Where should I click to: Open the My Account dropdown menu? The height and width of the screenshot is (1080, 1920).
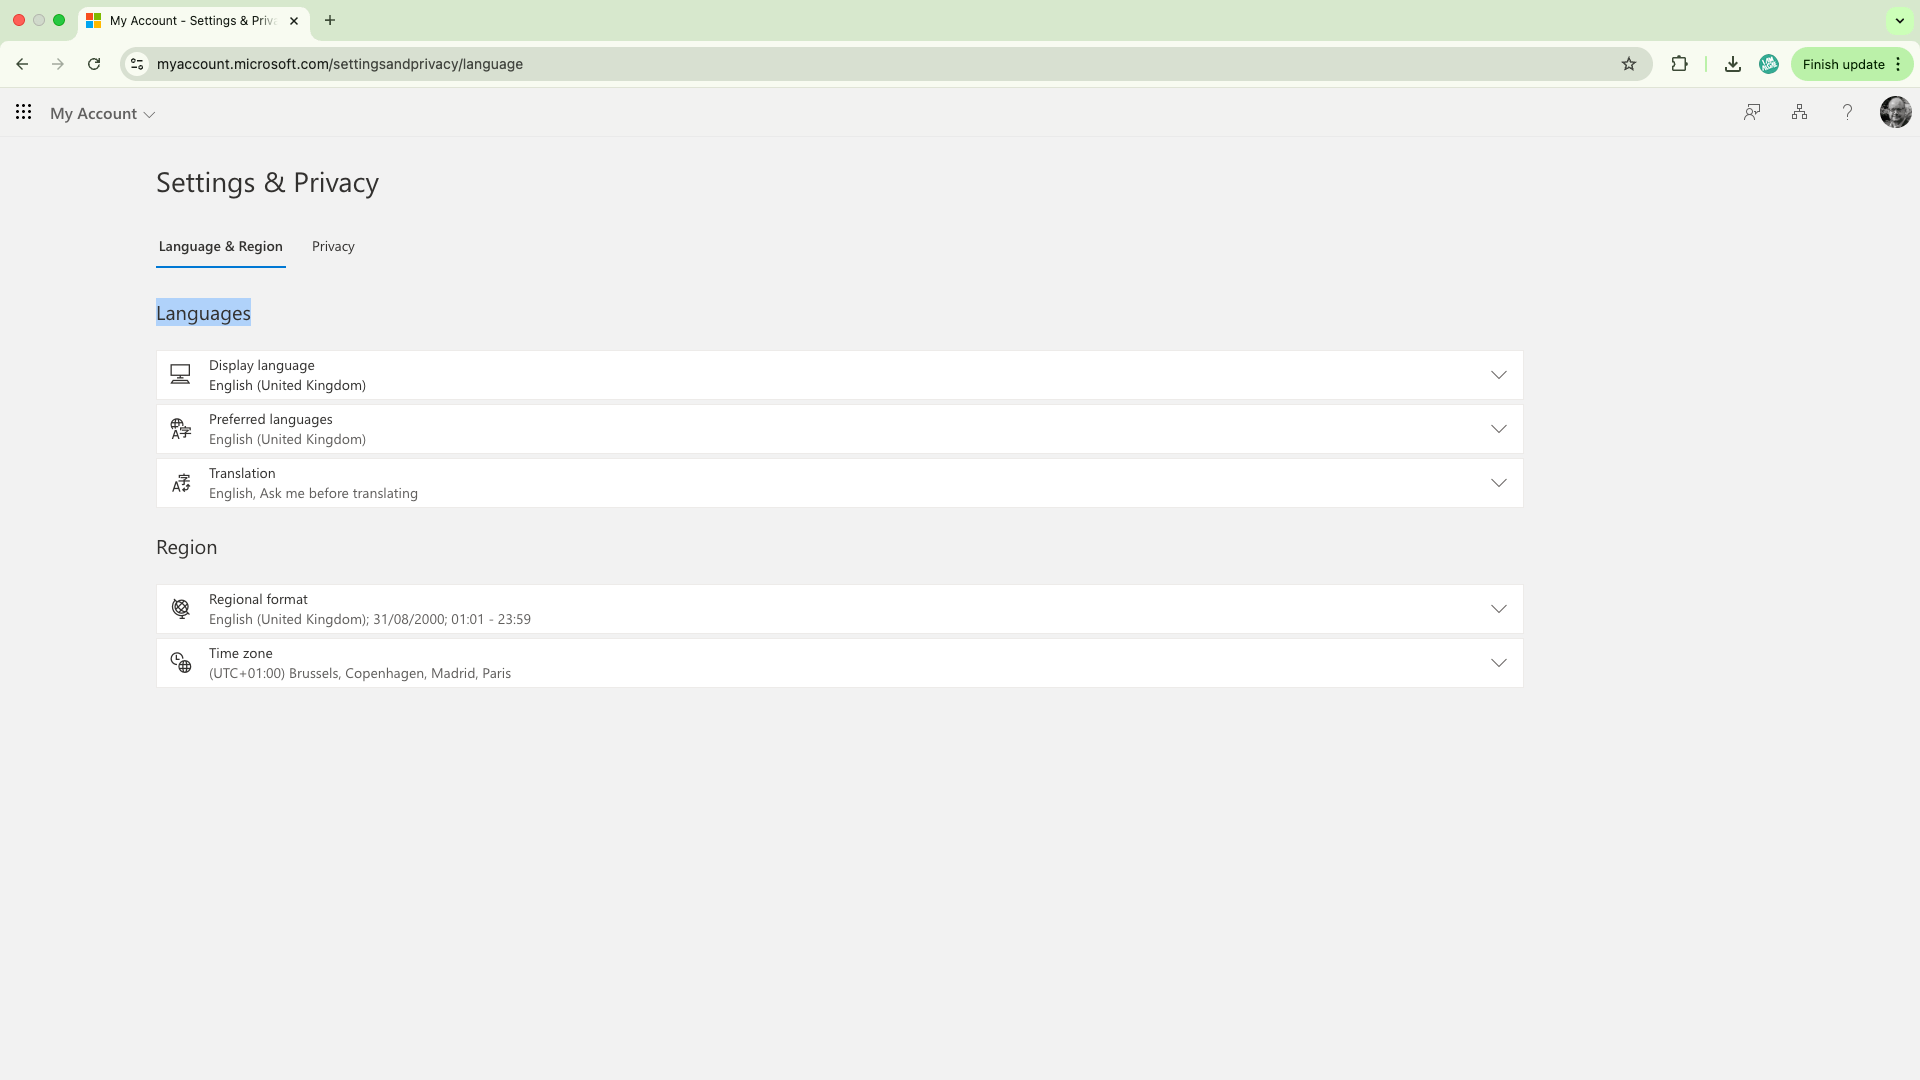point(102,114)
